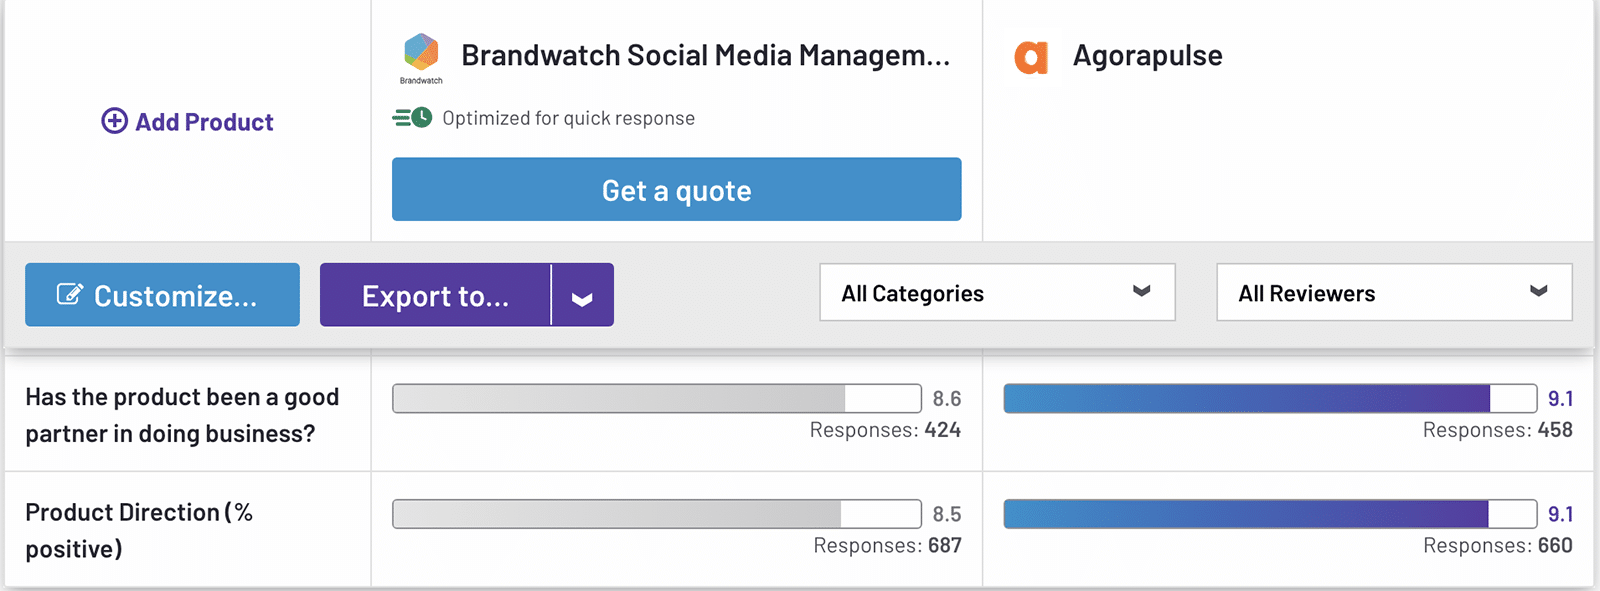Click Agorapulse Product Direction 9.1 score

tap(1560, 514)
